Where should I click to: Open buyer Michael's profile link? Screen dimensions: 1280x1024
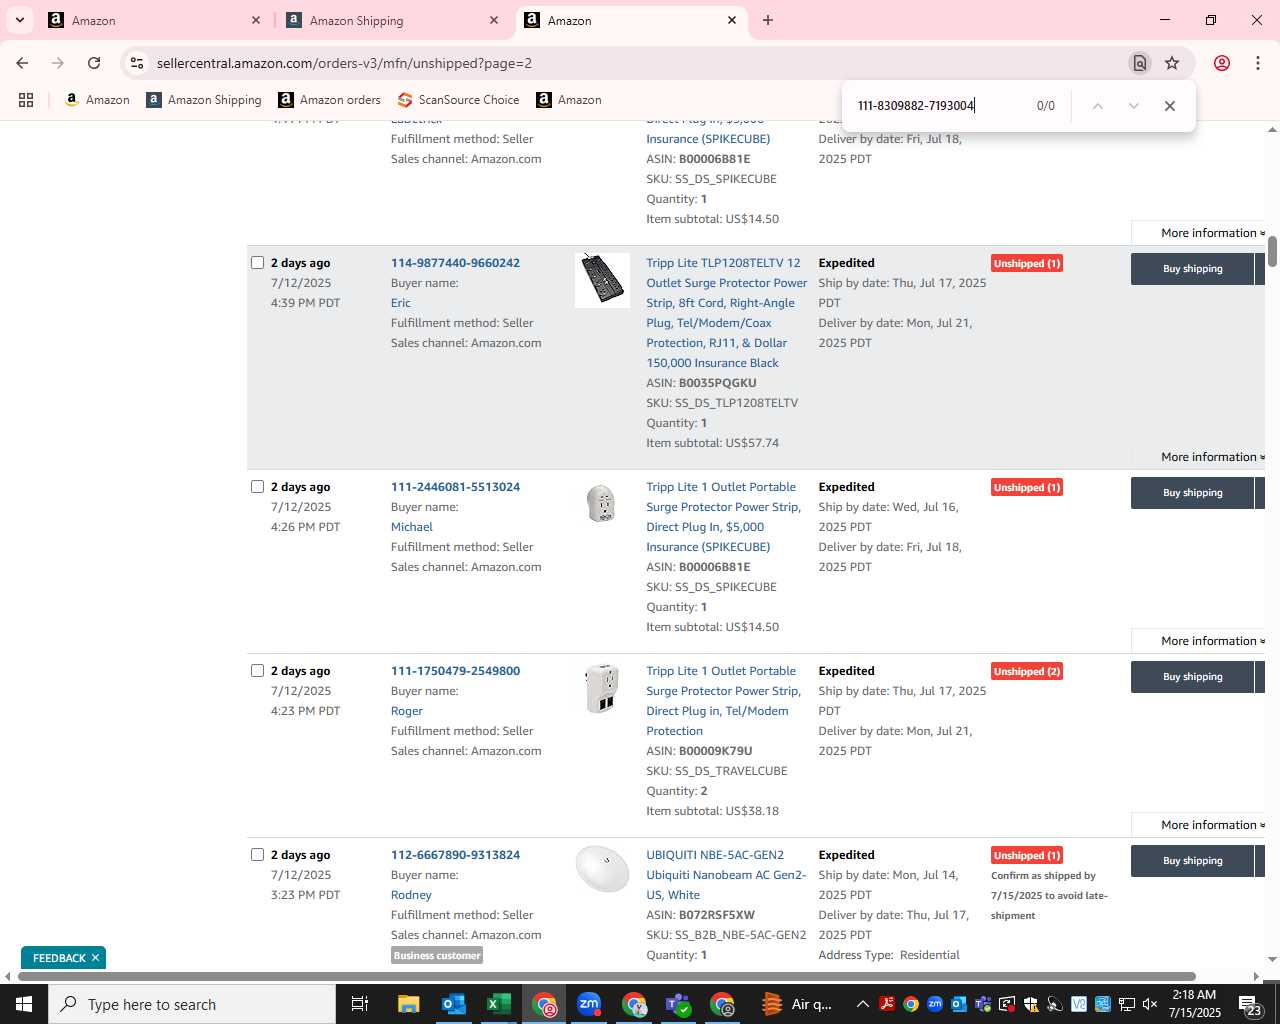click(x=412, y=527)
